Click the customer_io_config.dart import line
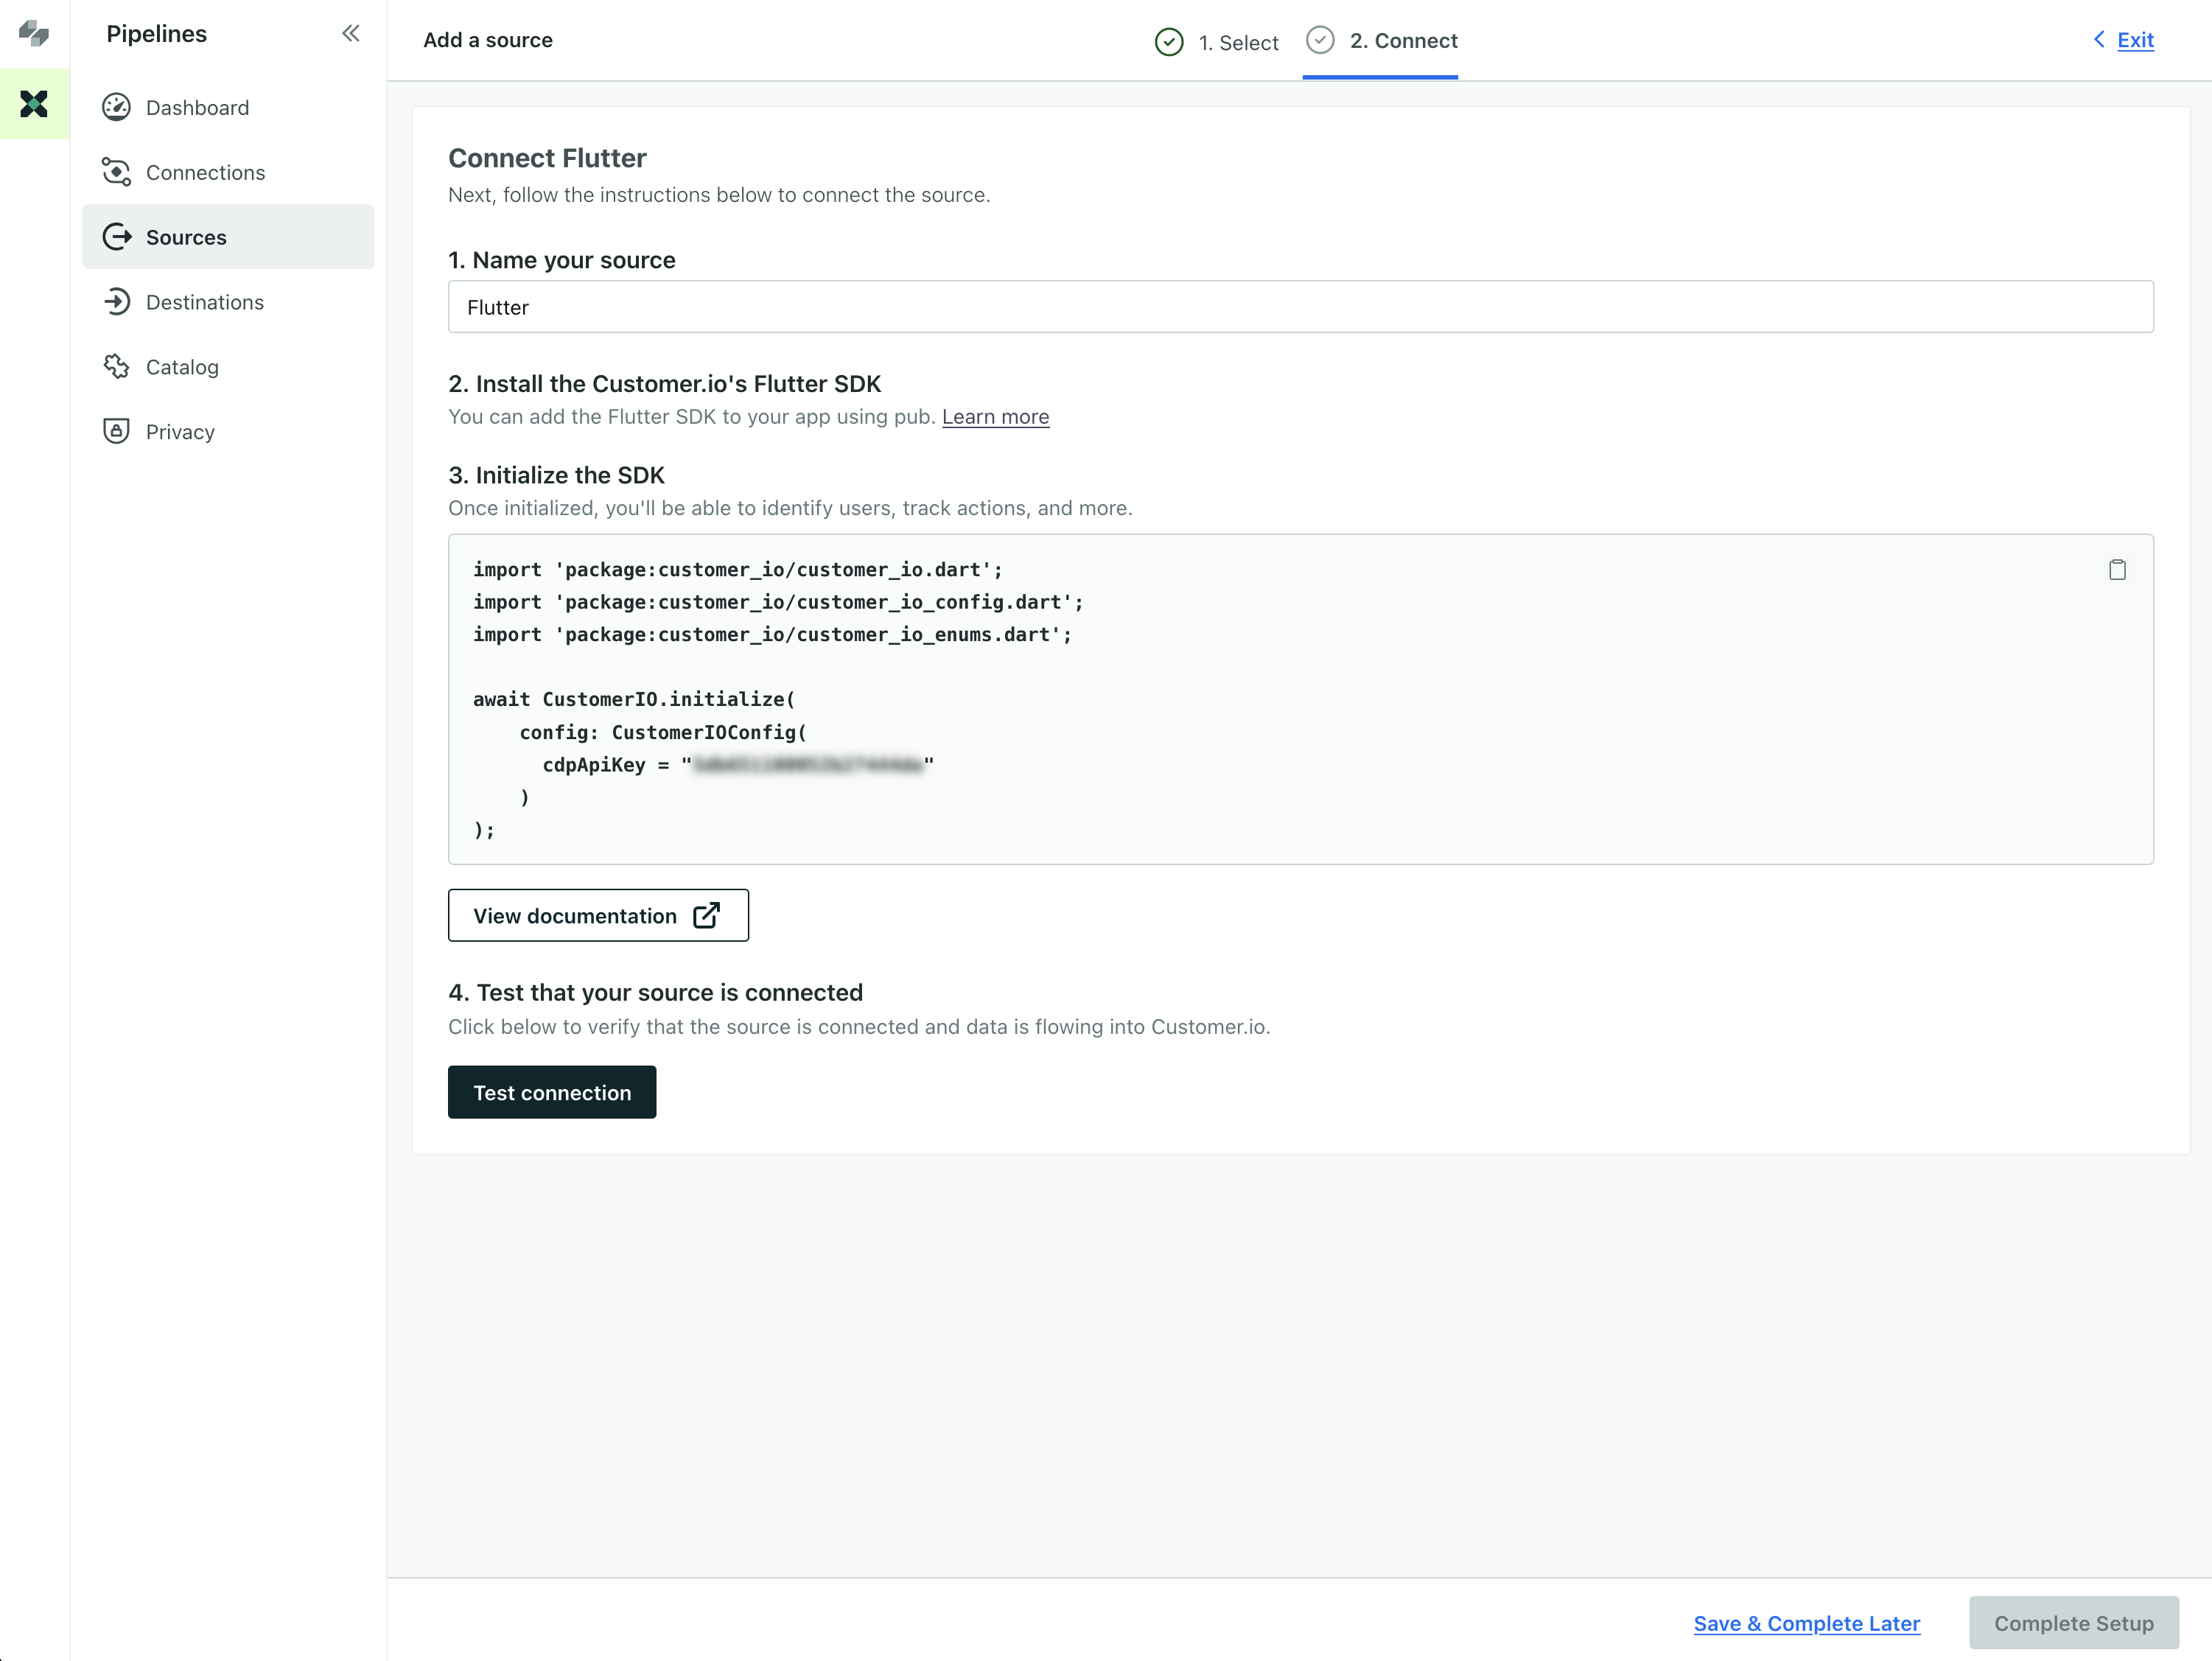 pyautogui.click(x=778, y=602)
